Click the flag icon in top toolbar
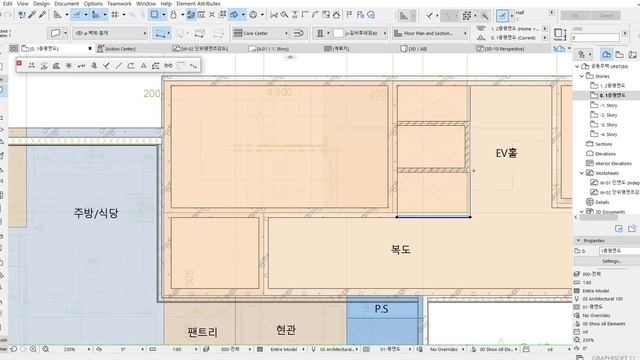The image size is (640, 360). [349, 15]
